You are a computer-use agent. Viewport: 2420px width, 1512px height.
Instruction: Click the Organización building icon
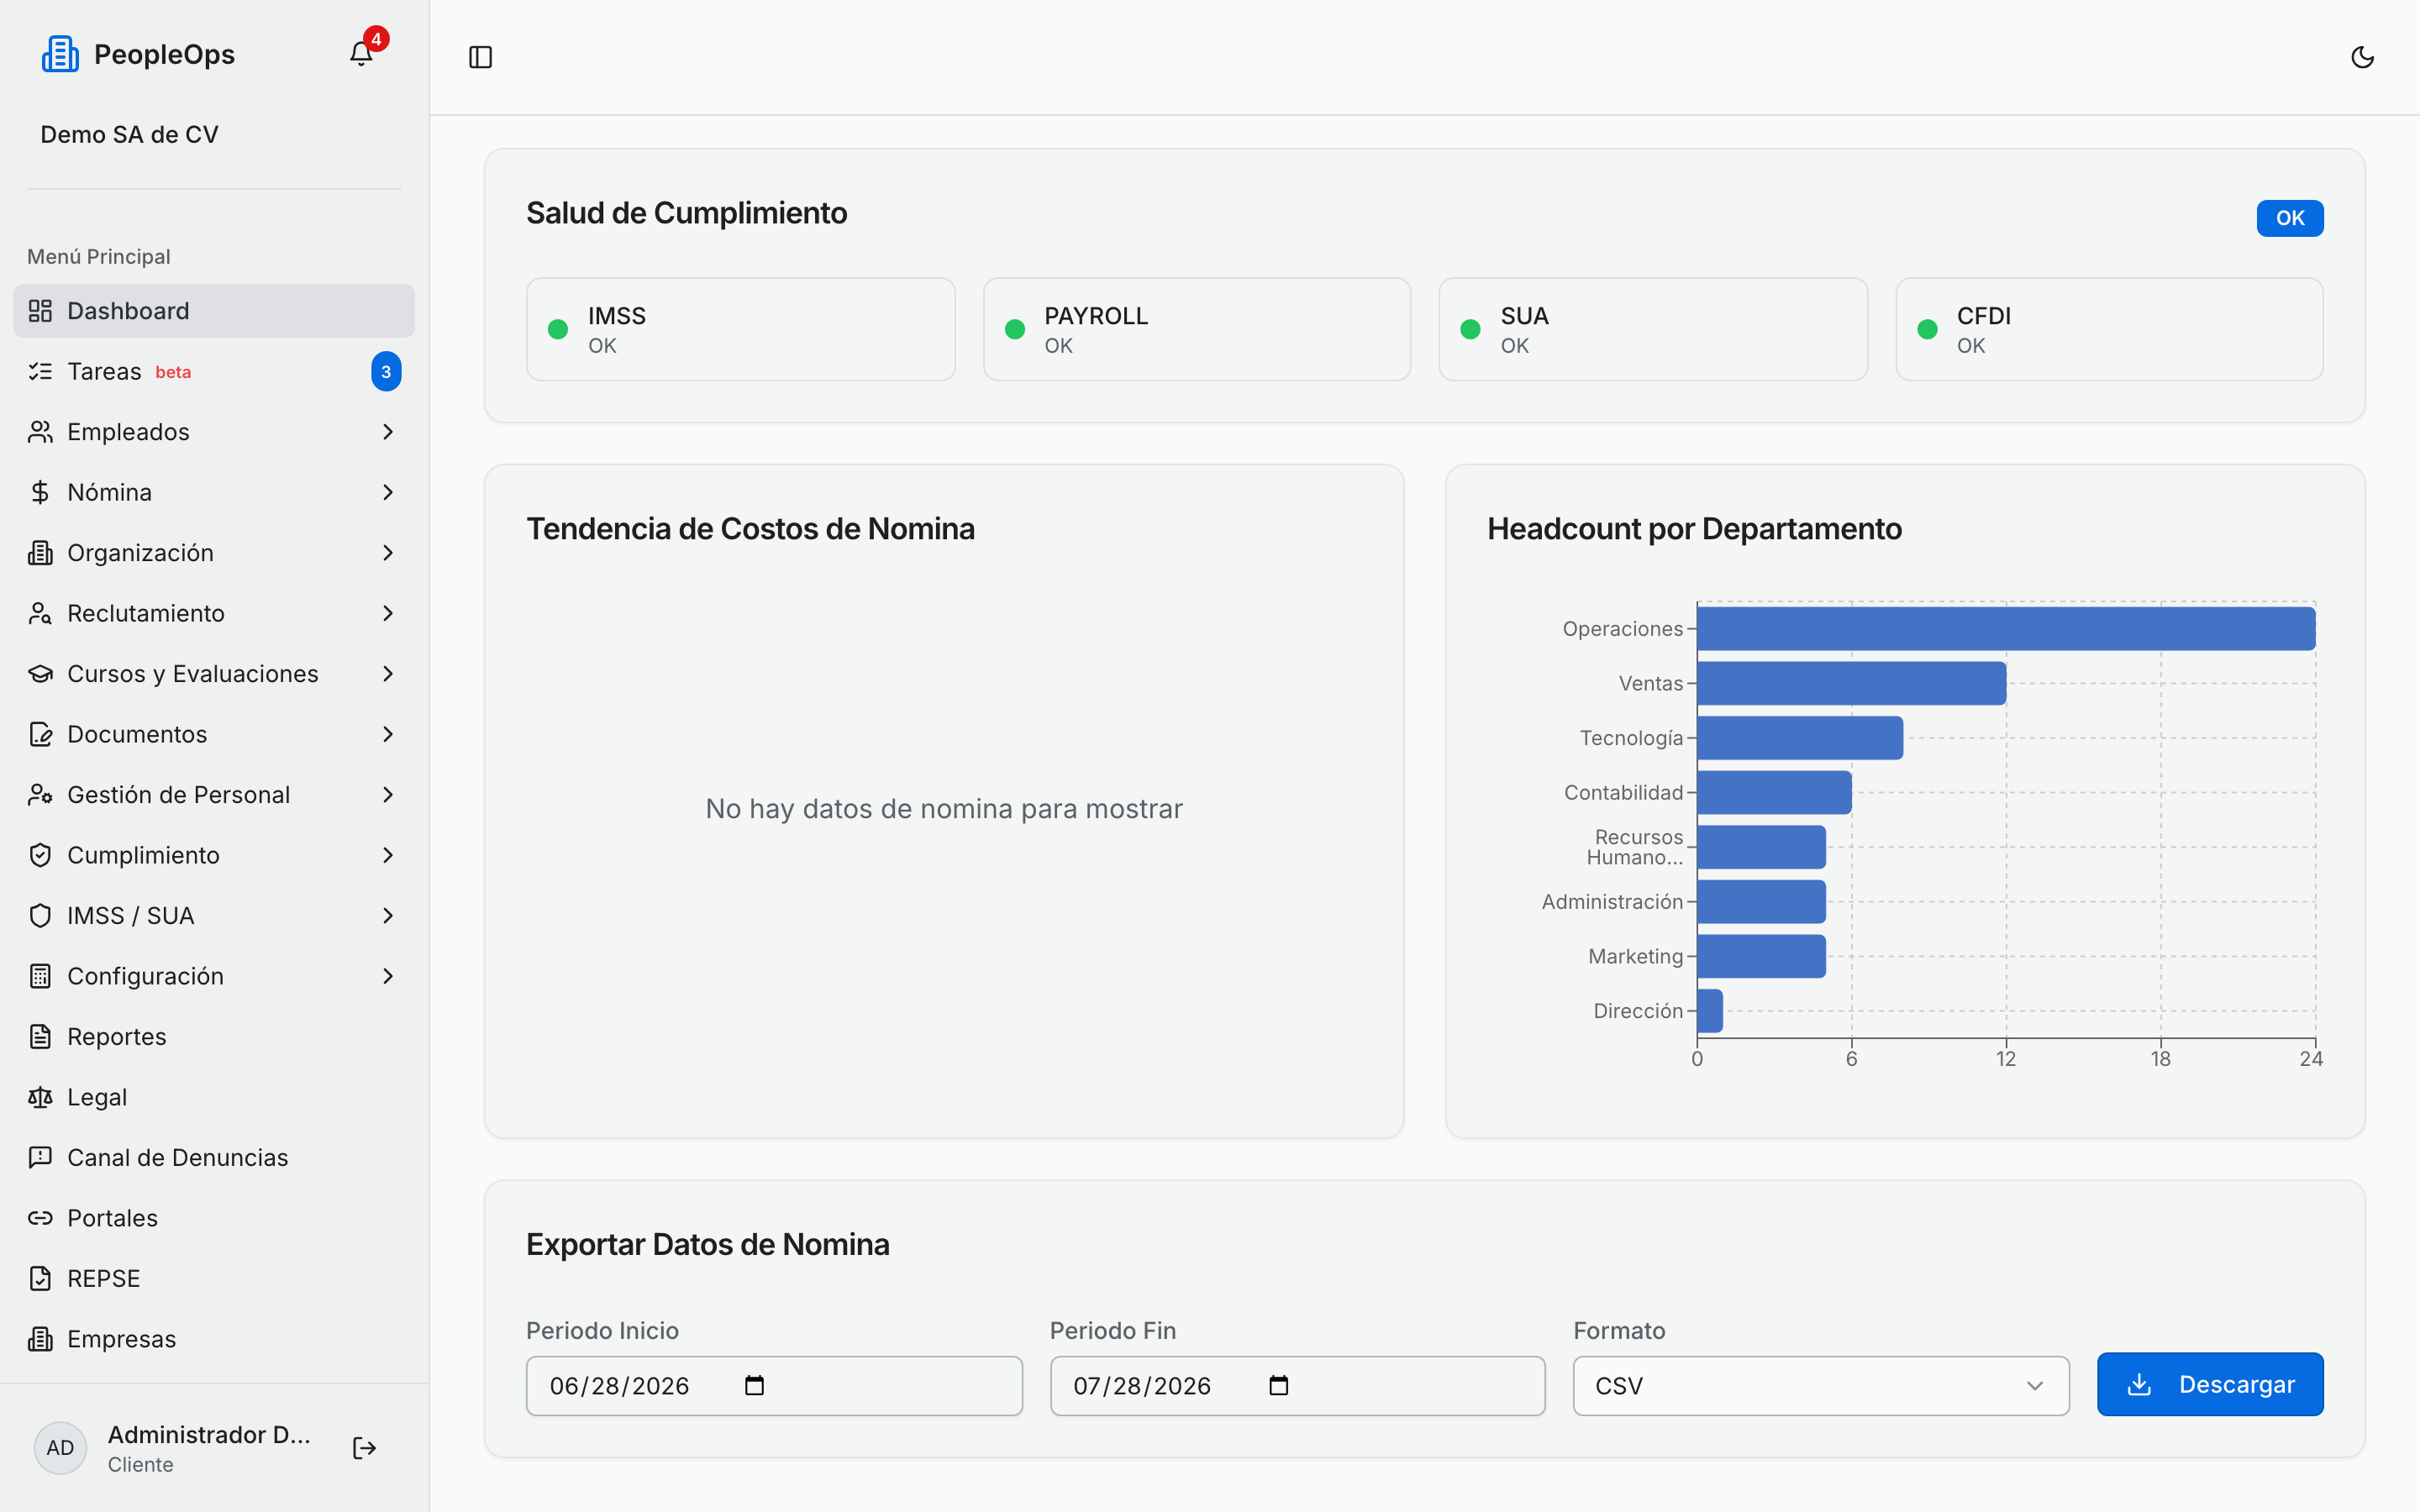click(x=40, y=553)
